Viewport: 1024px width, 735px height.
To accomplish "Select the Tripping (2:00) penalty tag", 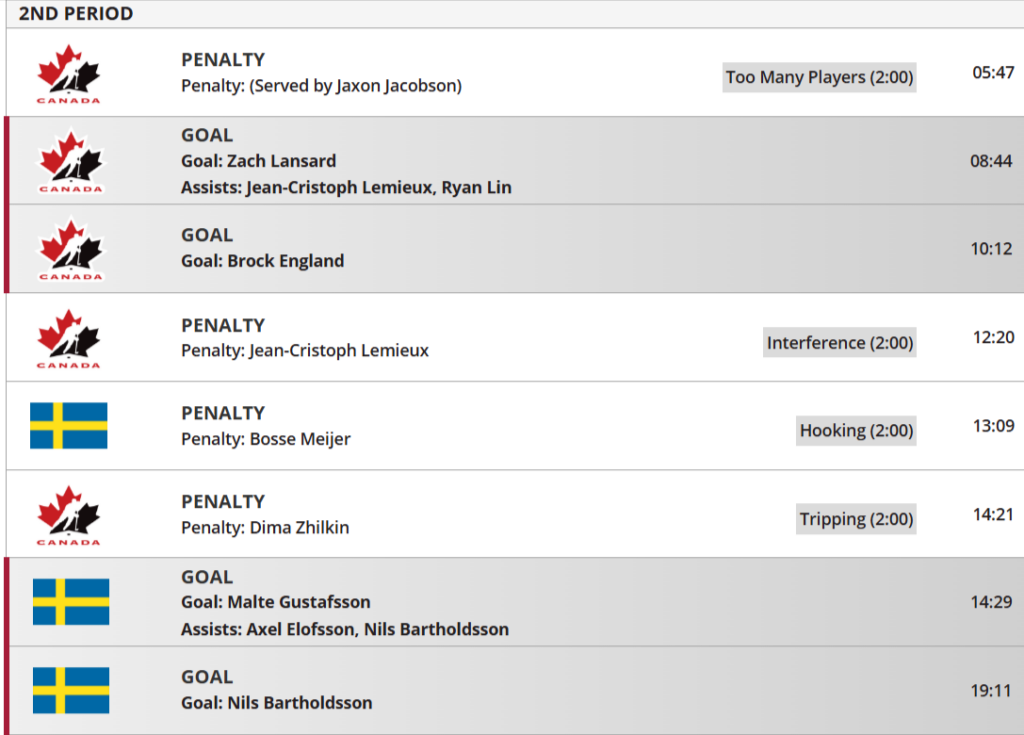I will pyautogui.click(x=856, y=519).
